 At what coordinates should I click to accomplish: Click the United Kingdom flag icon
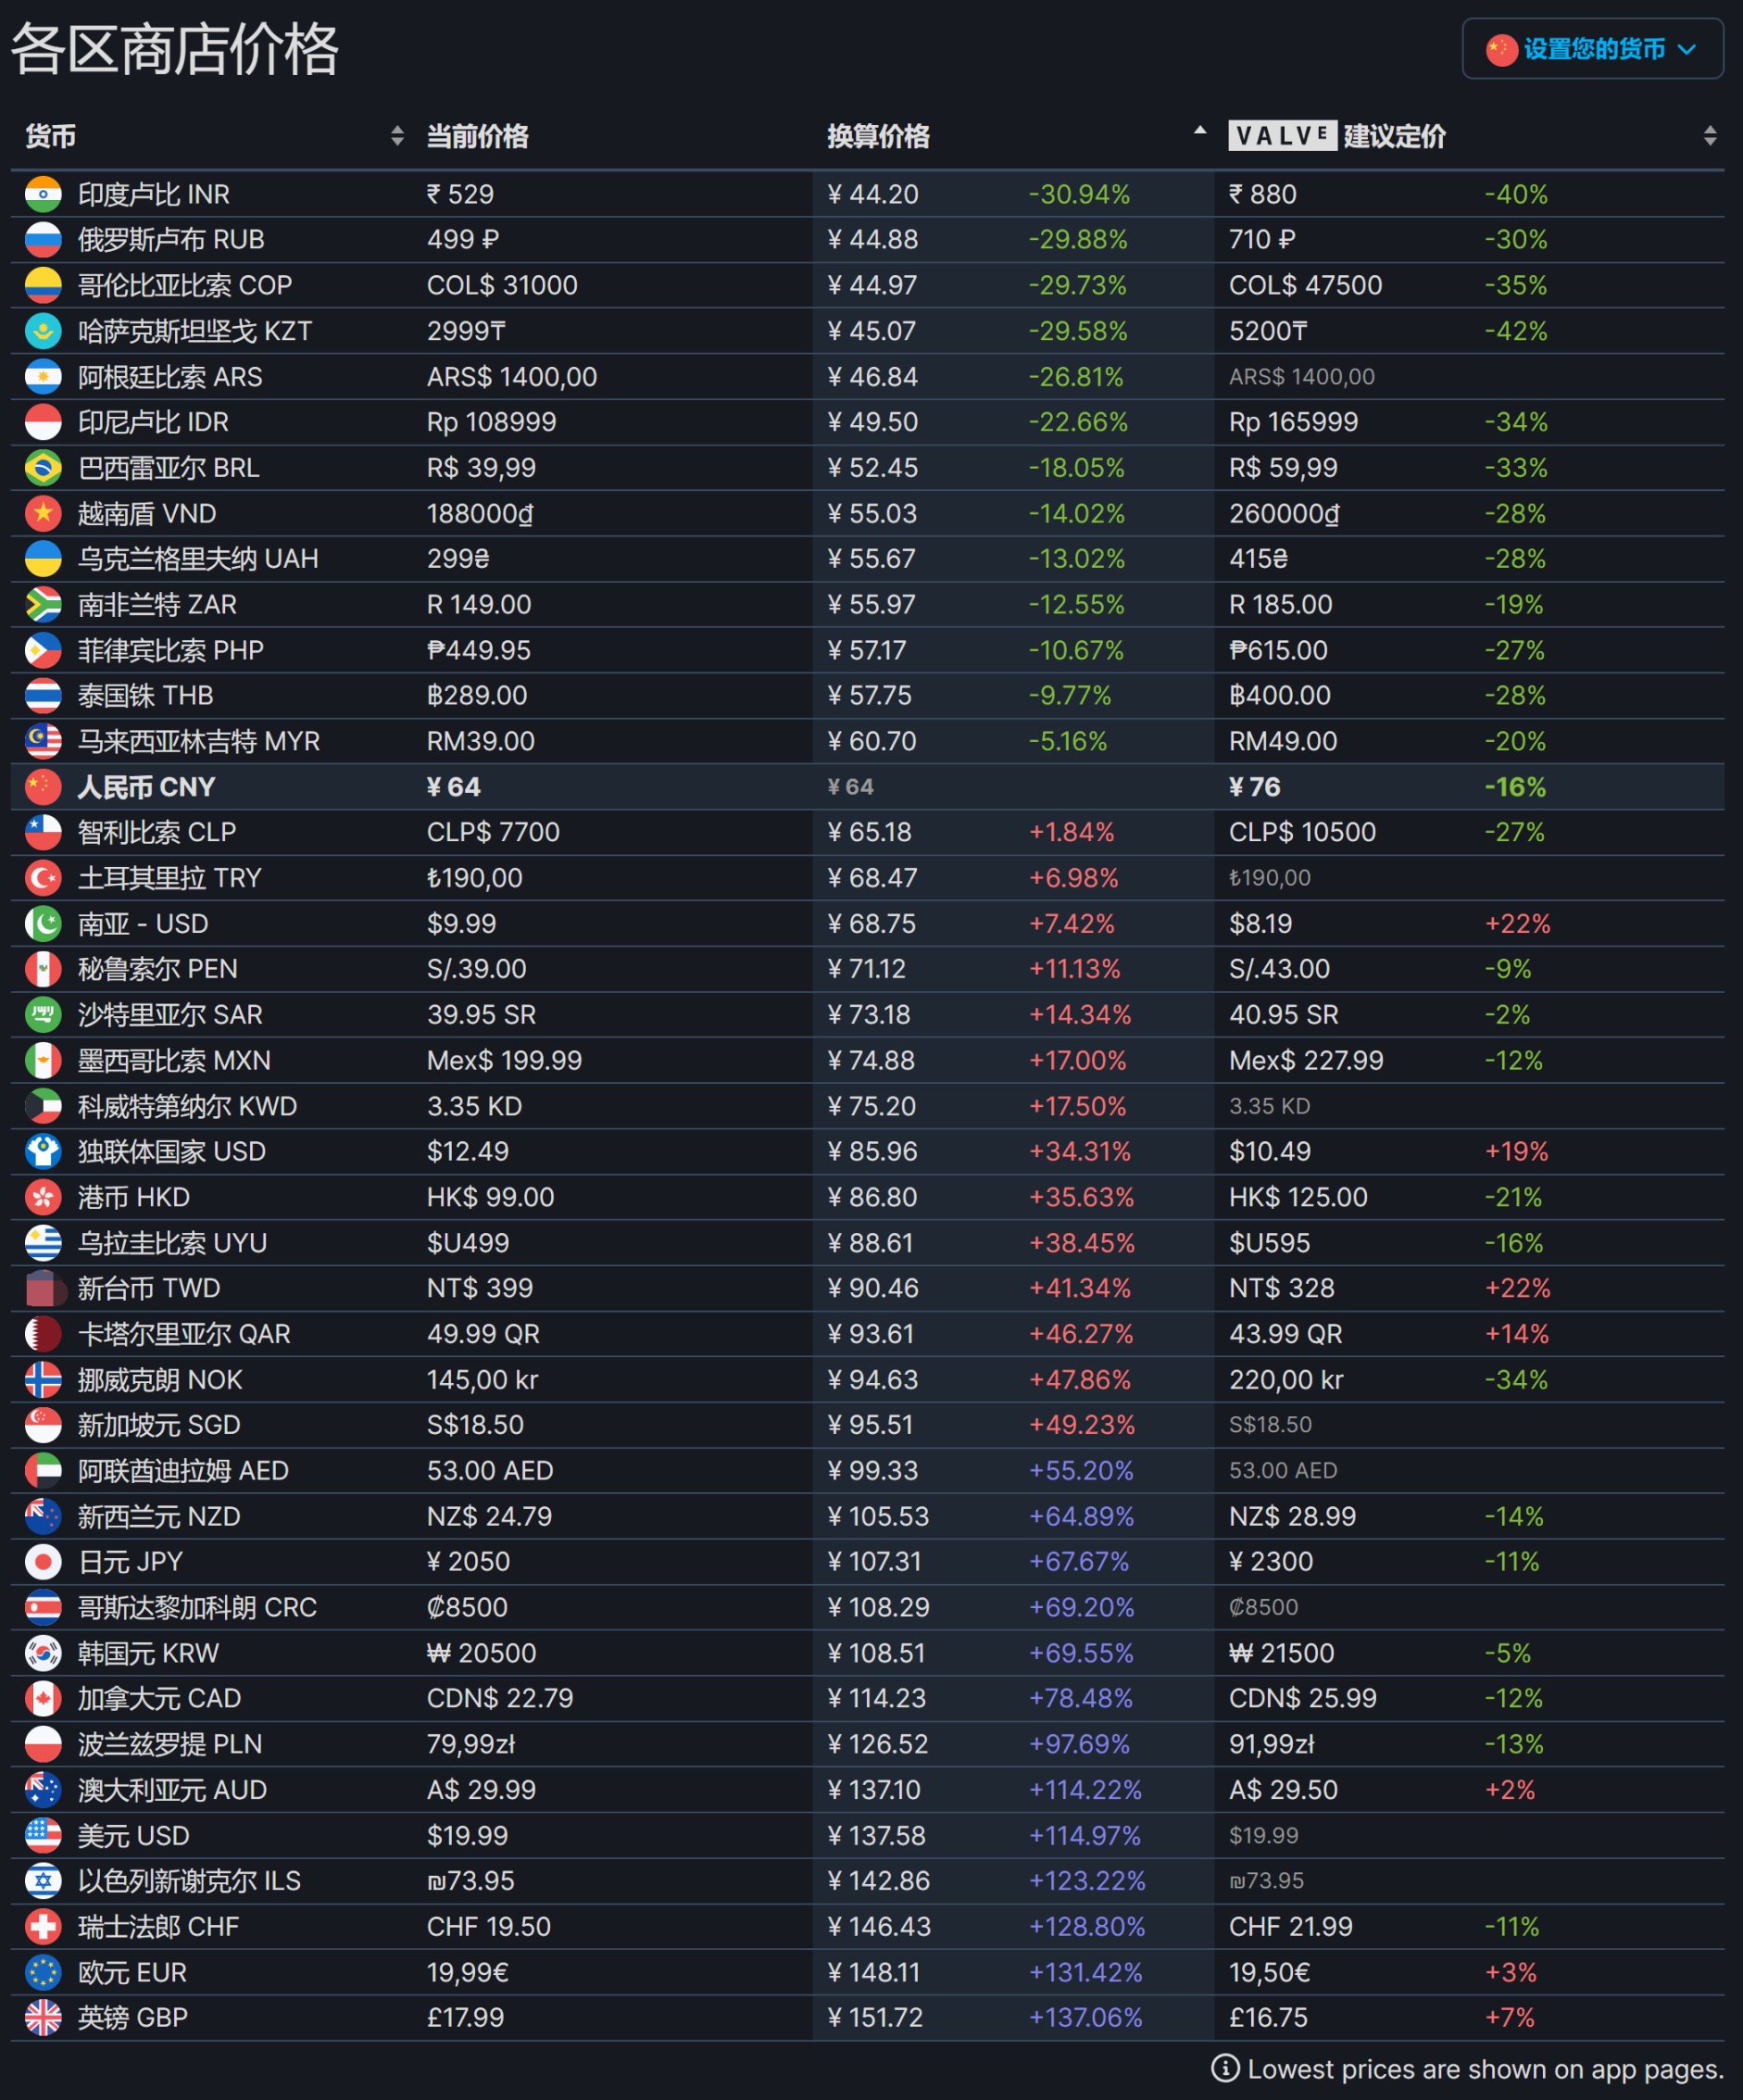coord(43,2017)
